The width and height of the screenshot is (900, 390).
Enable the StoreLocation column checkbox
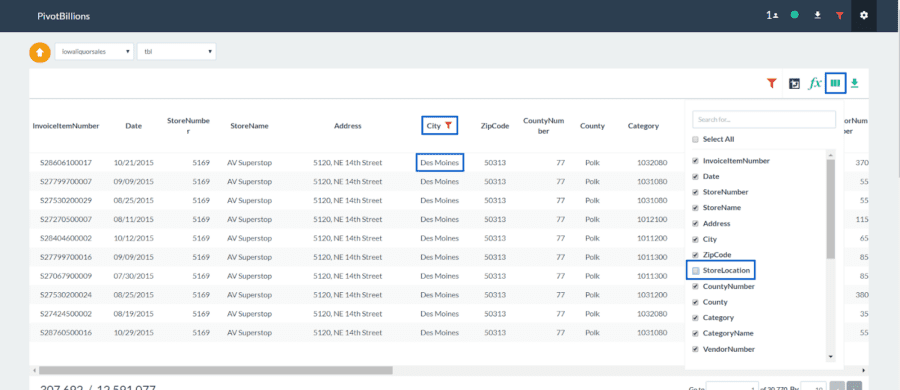[x=696, y=270]
